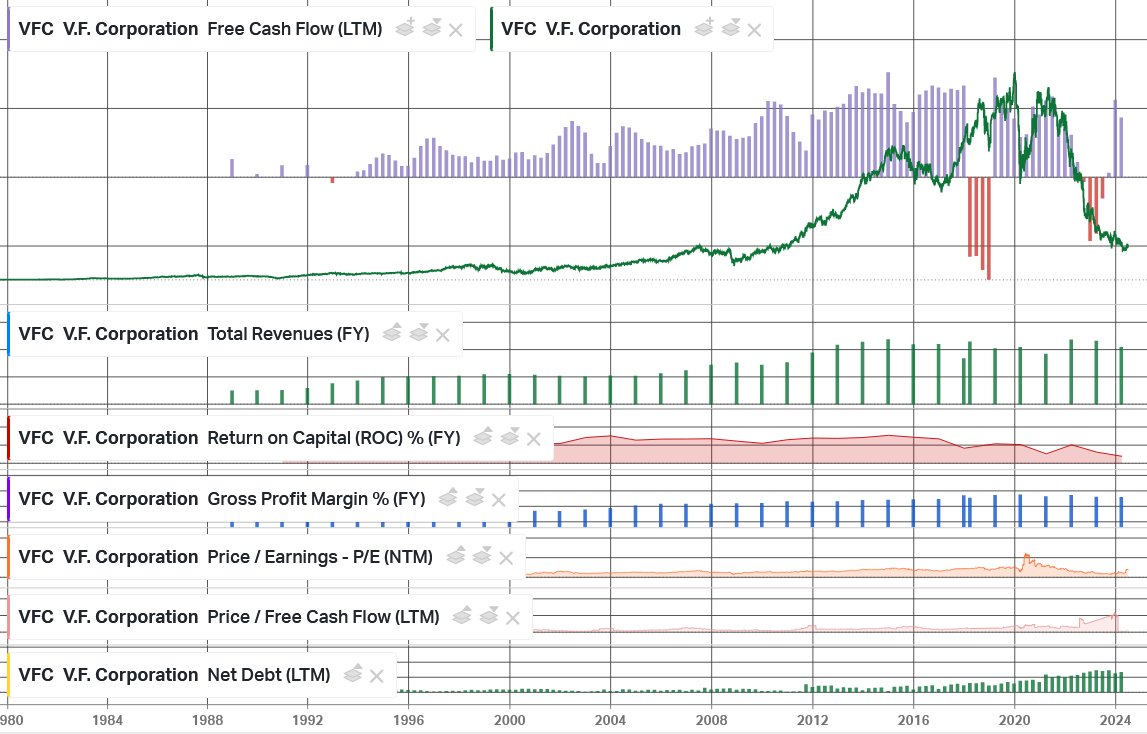Image resolution: width=1147 pixels, height=734 pixels.
Task: Select the 'Price / Earnings - P/E (NTM)' label
Action: (x=320, y=558)
